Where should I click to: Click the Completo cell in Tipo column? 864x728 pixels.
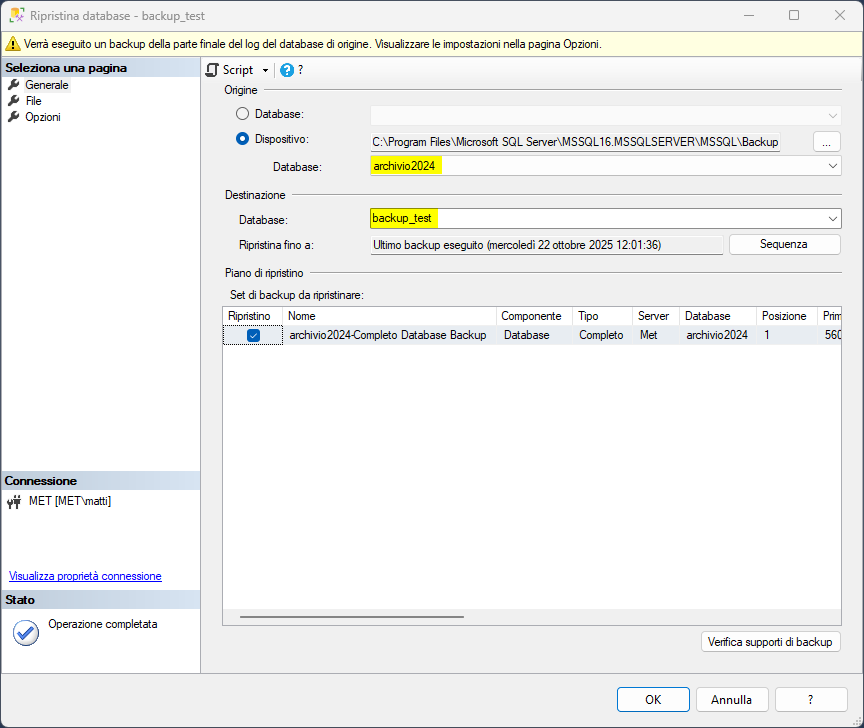(601, 335)
